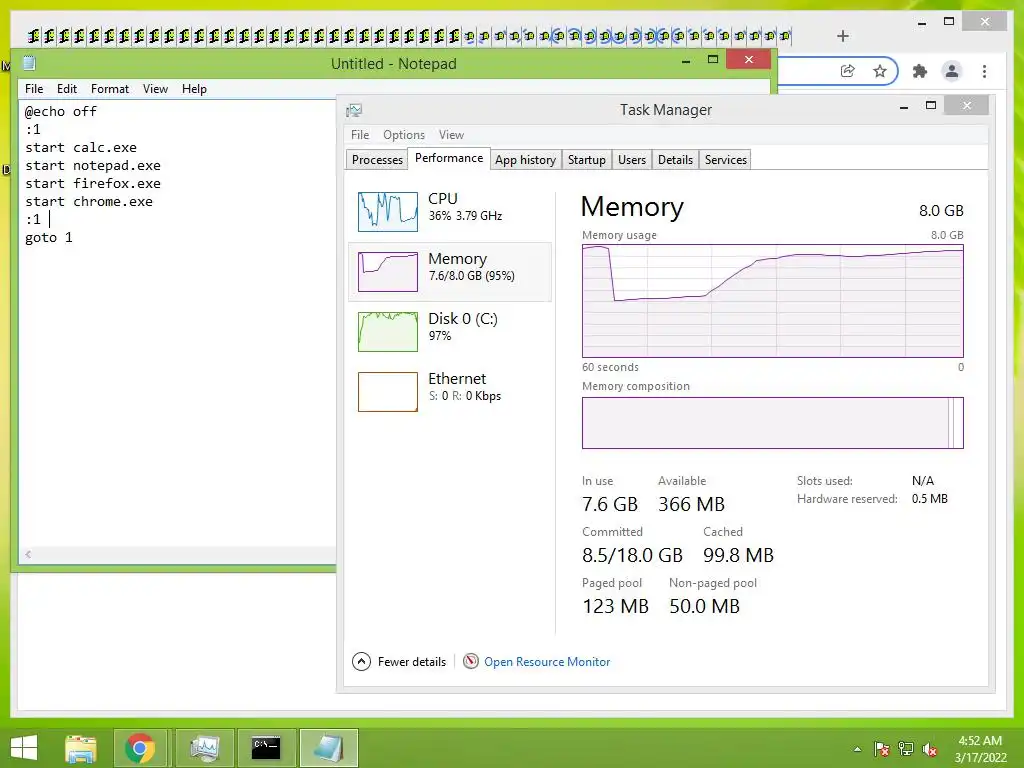The width and height of the screenshot is (1024, 768).
Task: Click the '@echo off' line in Notepad
Action: (61, 112)
